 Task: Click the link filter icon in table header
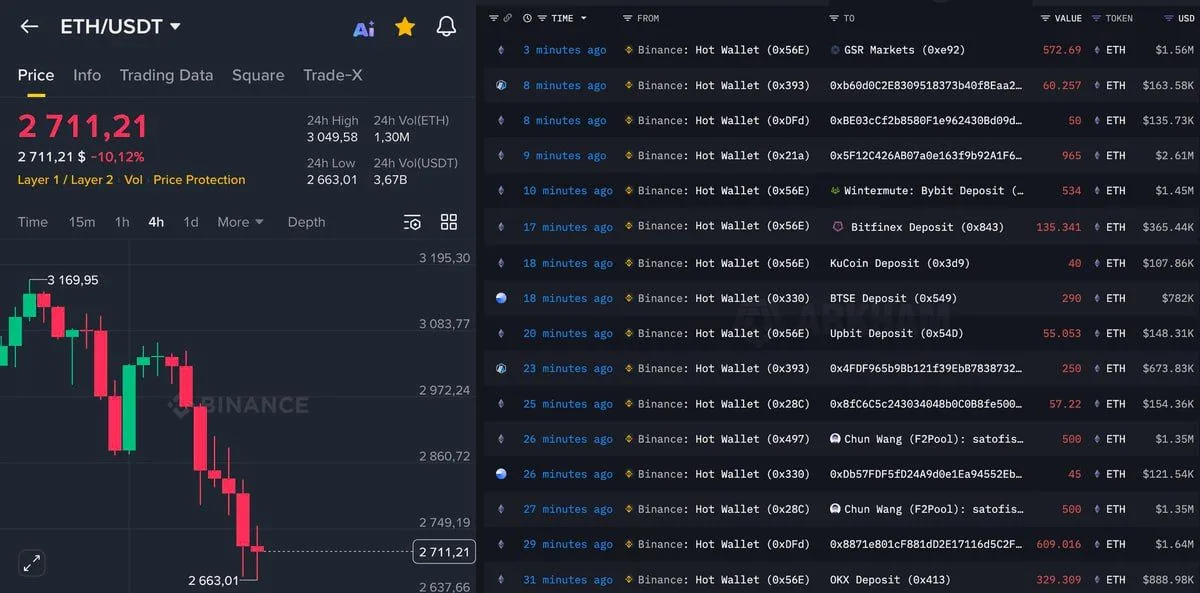tap(508, 18)
